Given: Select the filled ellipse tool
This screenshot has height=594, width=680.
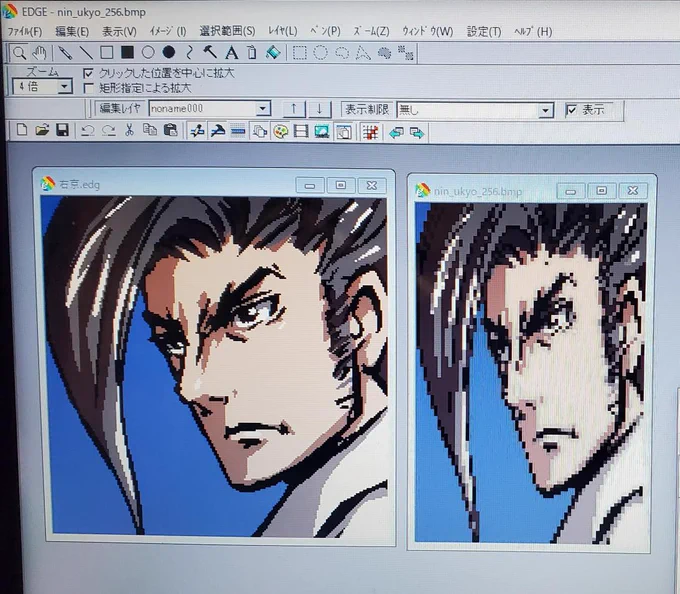Looking at the screenshot, I should point(169,53).
